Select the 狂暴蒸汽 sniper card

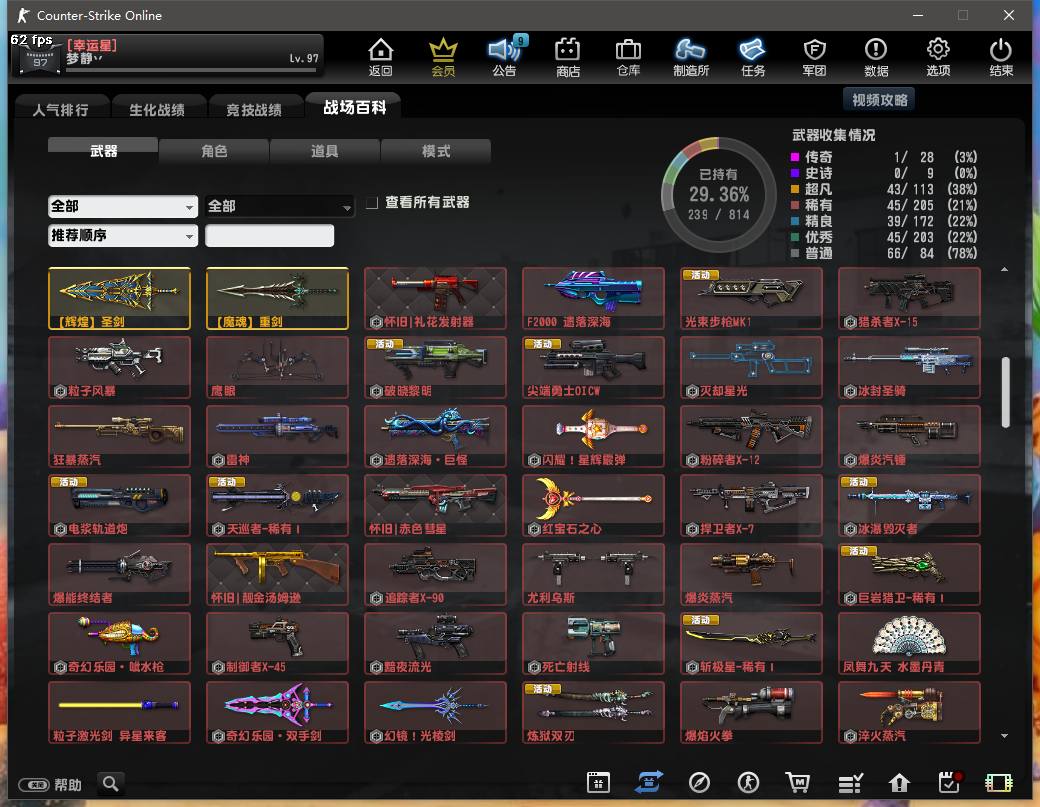click(x=119, y=436)
